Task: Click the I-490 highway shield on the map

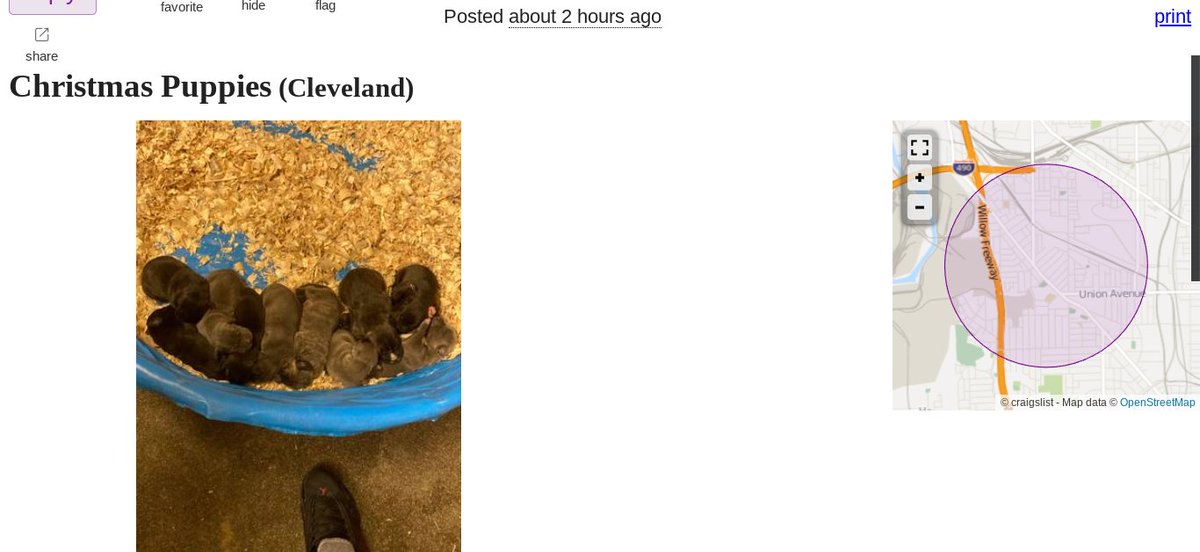Action: point(963,169)
